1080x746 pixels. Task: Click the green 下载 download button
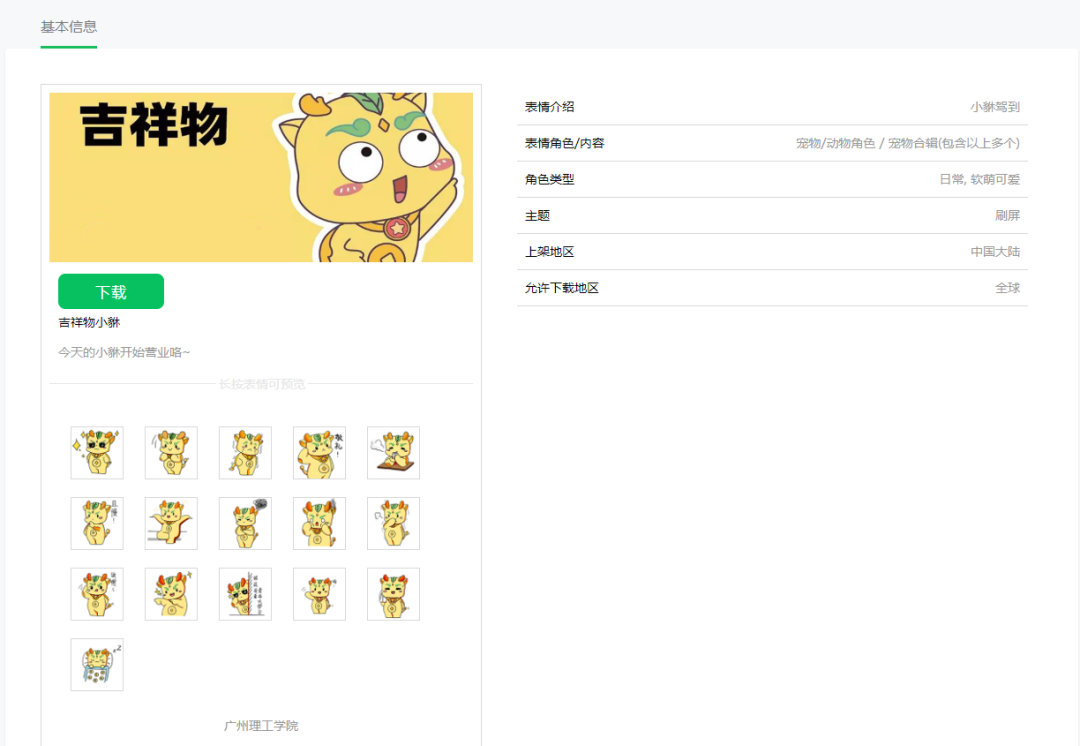pyautogui.click(x=111, y=292)
